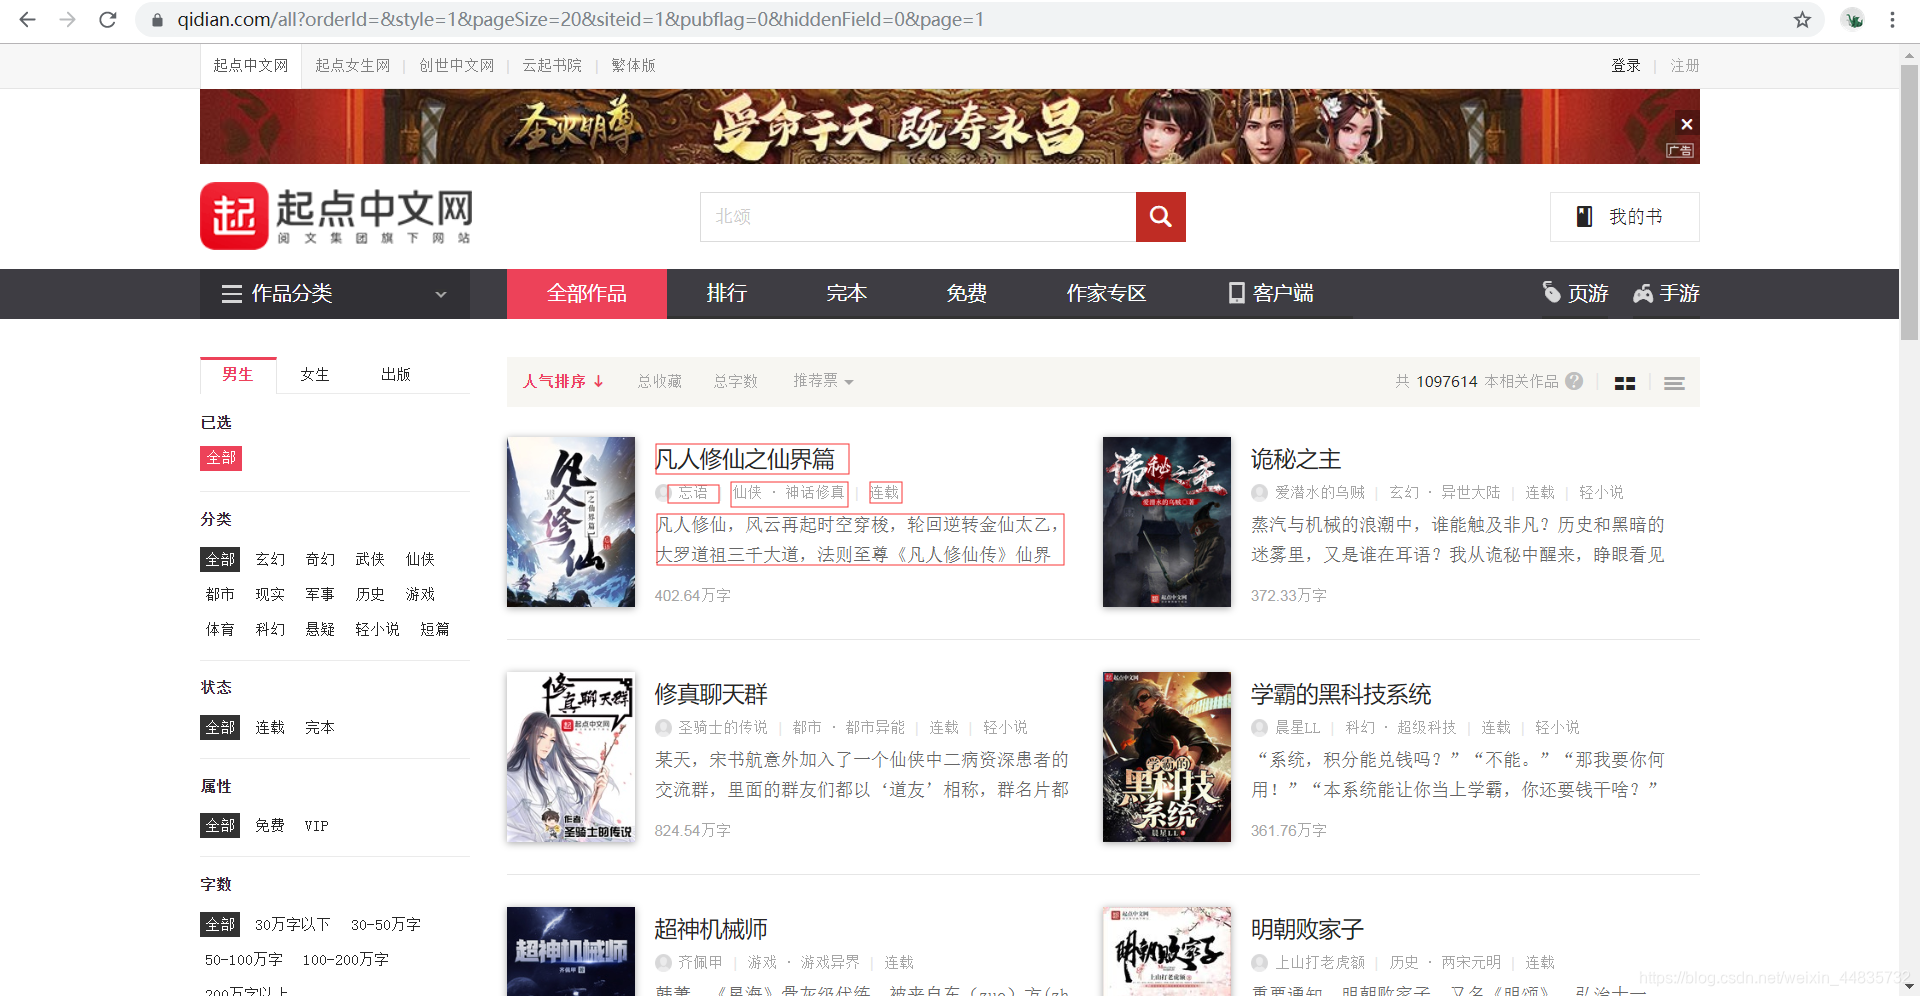Click the browser forward arrow
1920x996 pixels.
pyautogui.click(x=67, y=19)
